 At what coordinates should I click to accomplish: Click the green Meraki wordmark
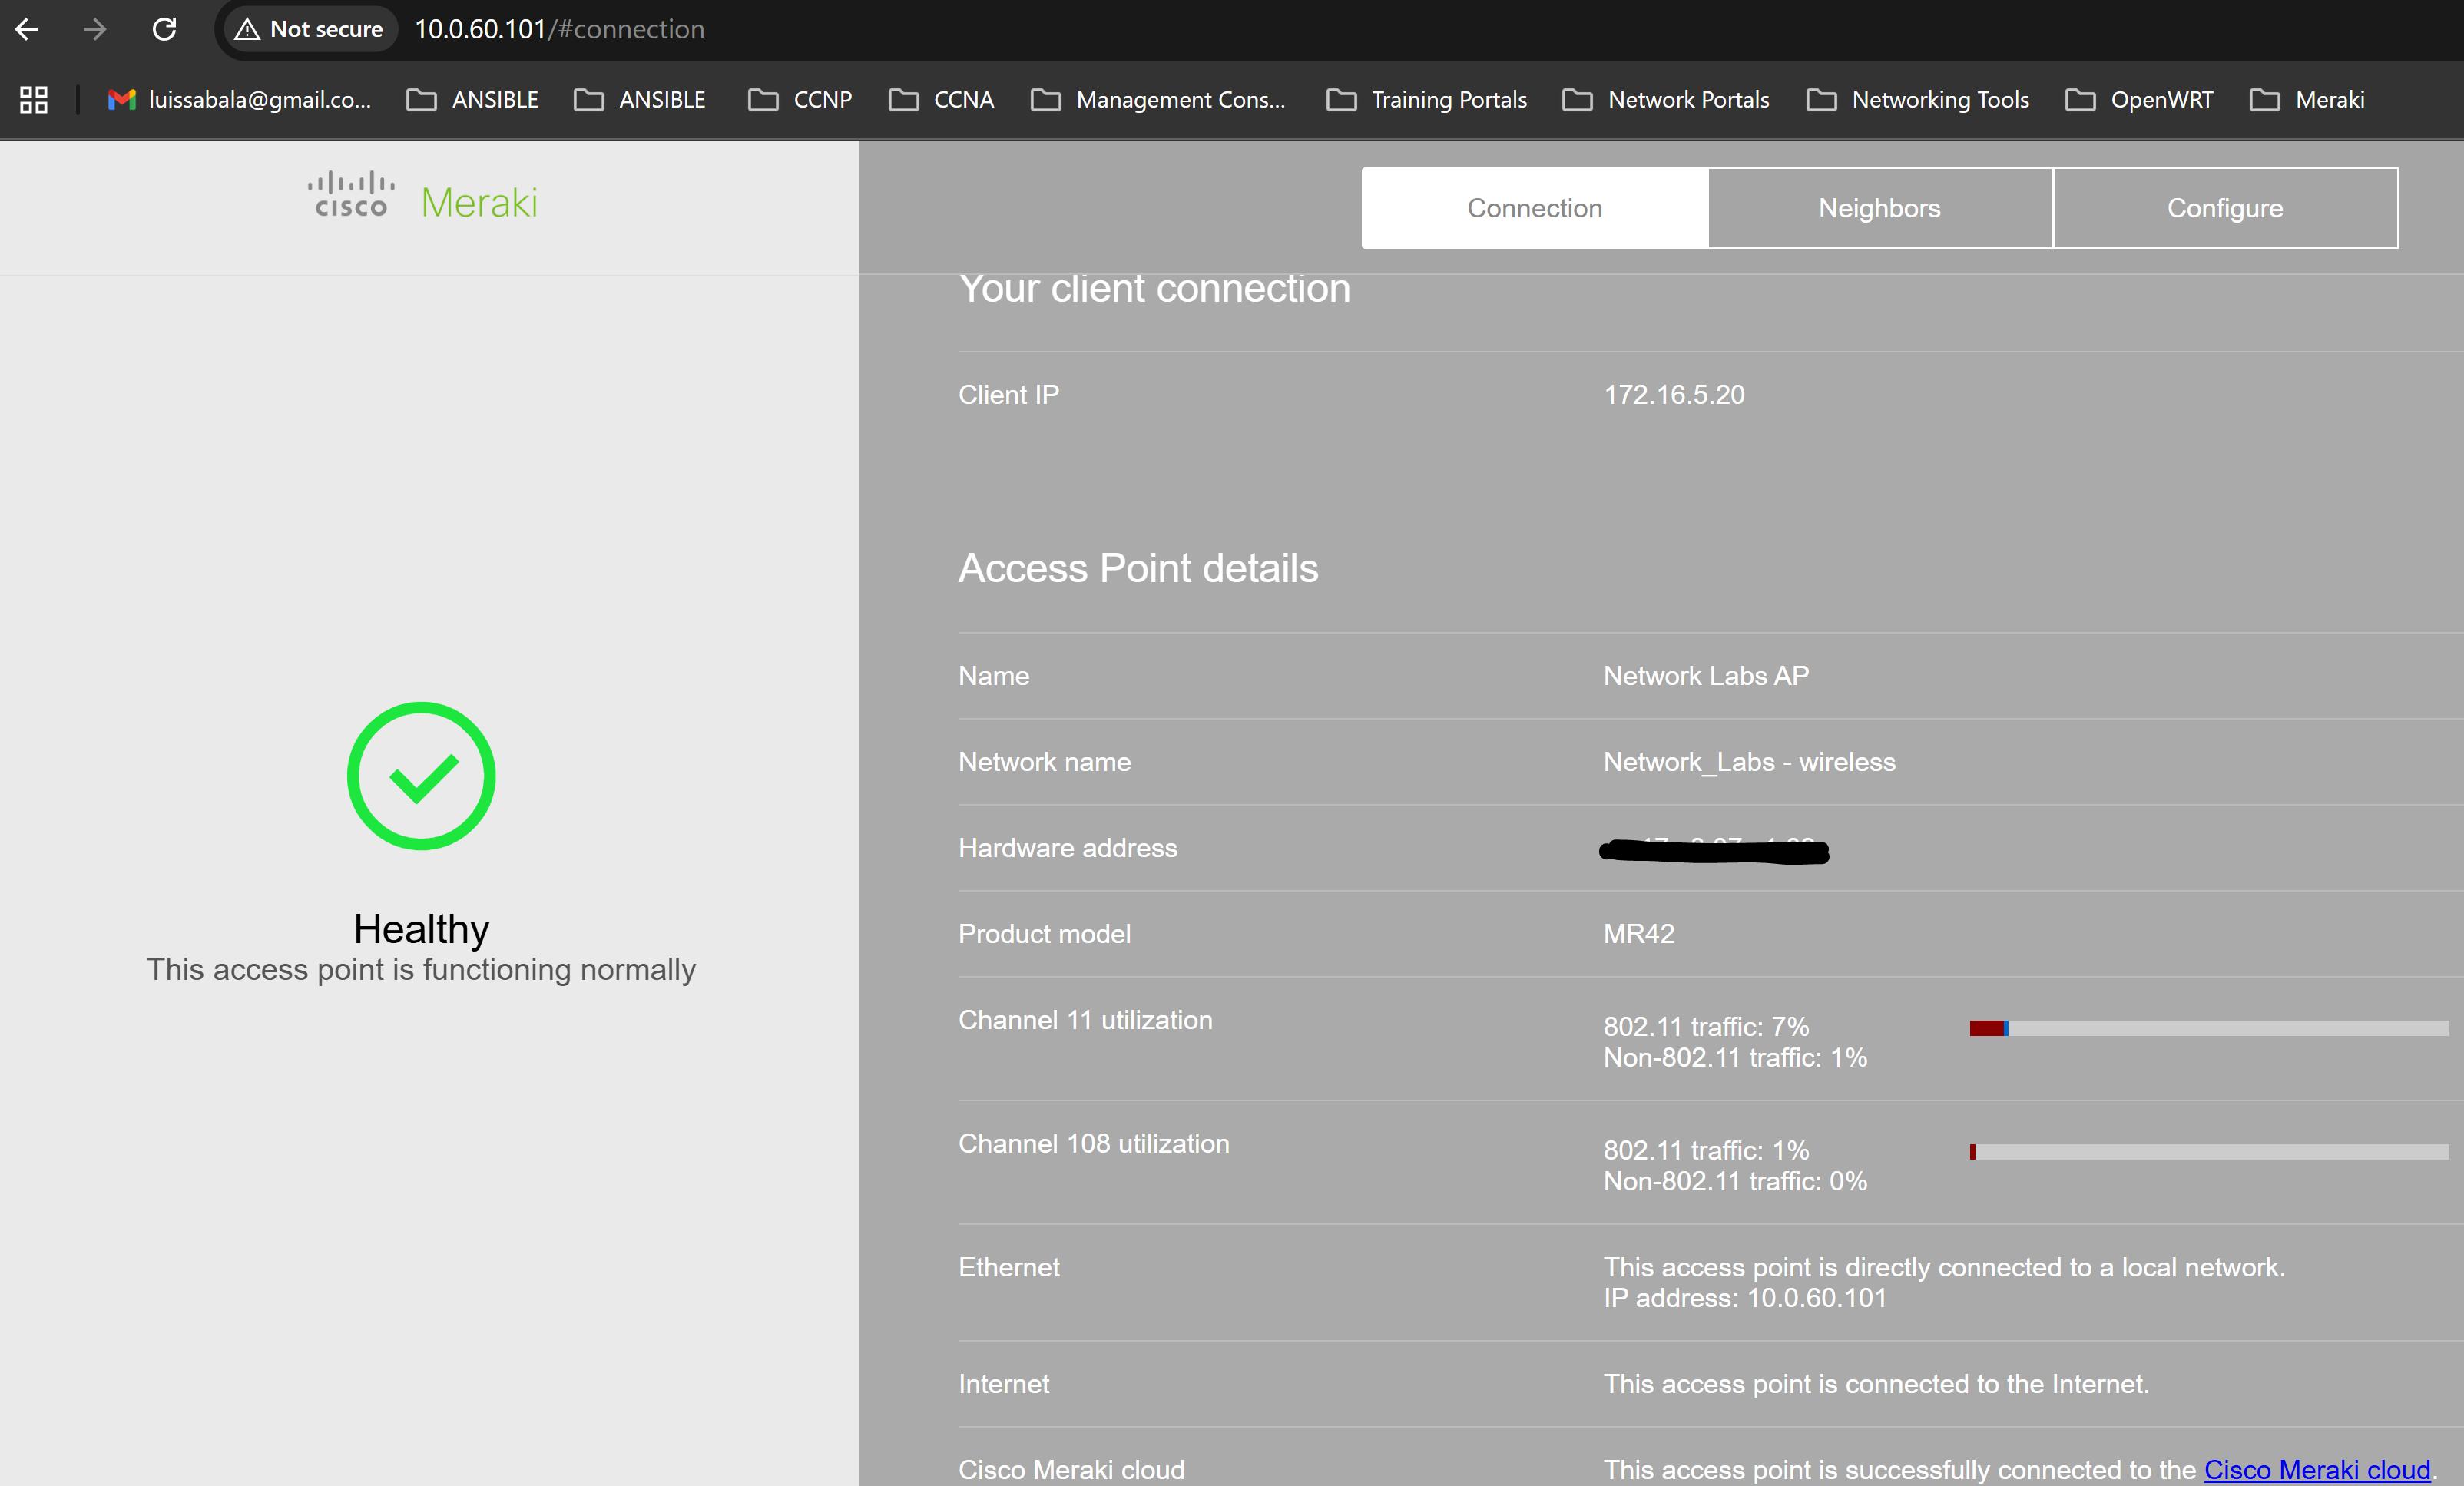tap(479, 203)
